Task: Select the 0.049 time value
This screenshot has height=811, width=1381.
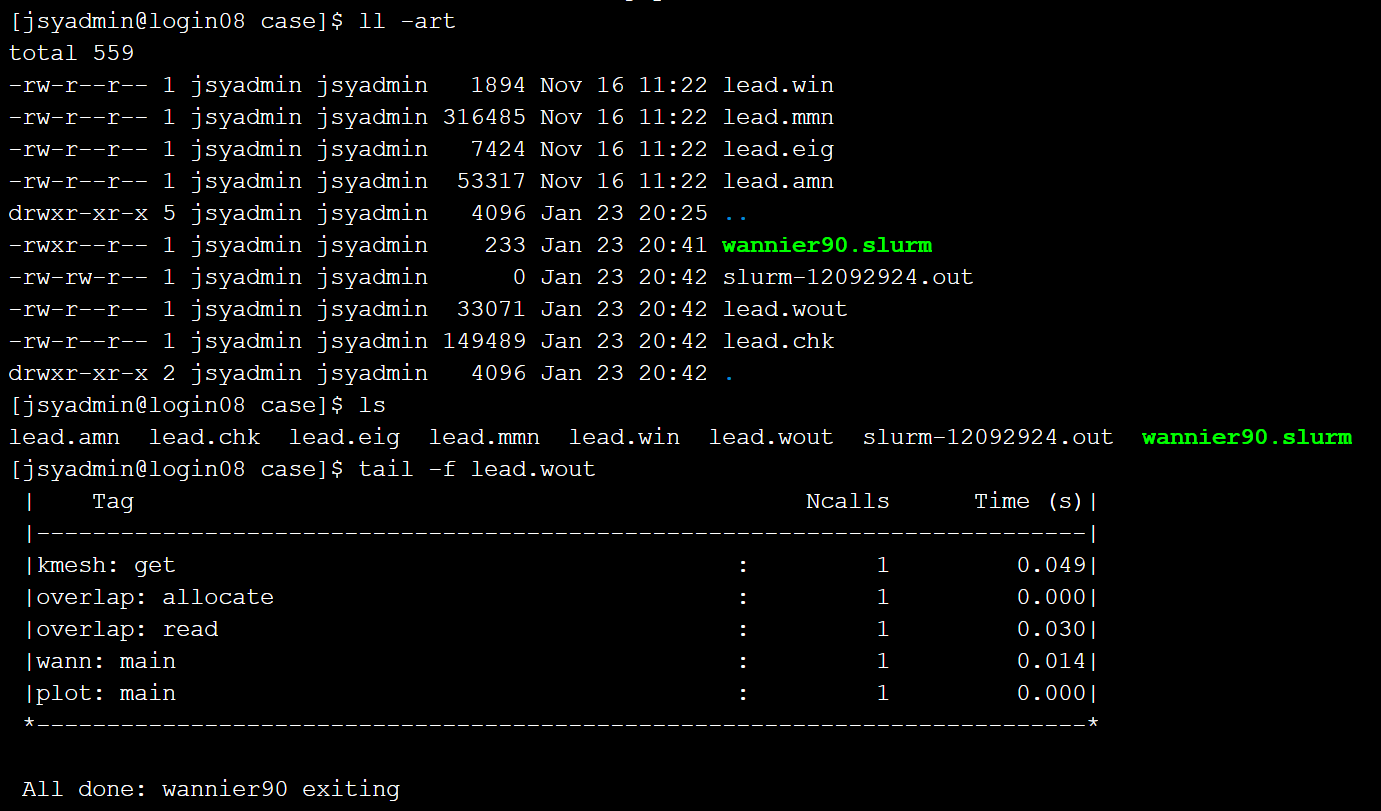Action: click(1051, 565)
